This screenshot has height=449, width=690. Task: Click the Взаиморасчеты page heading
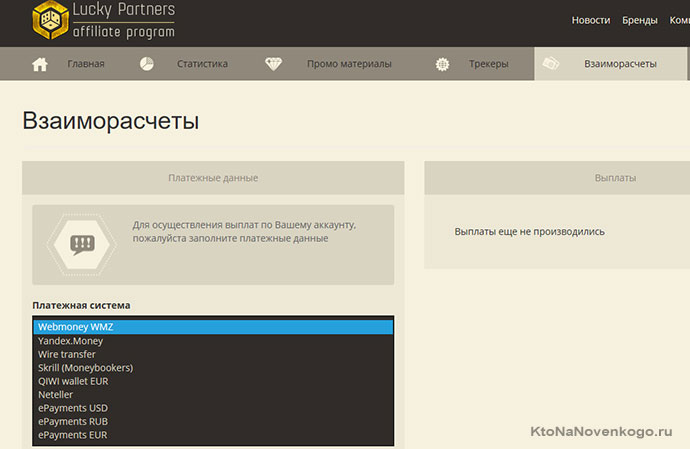point(110,121)
